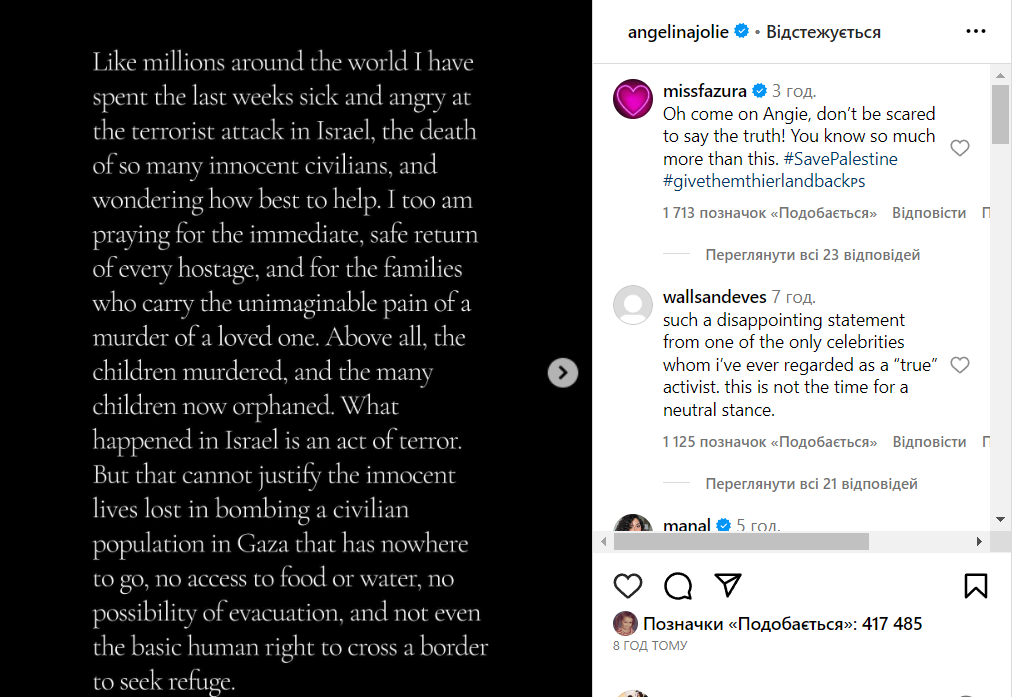Image resolution: width=1016 pixels, height=697 pixels.
Task: Reply to wallsandeves' comment
Action: click(x=929, y=442)
